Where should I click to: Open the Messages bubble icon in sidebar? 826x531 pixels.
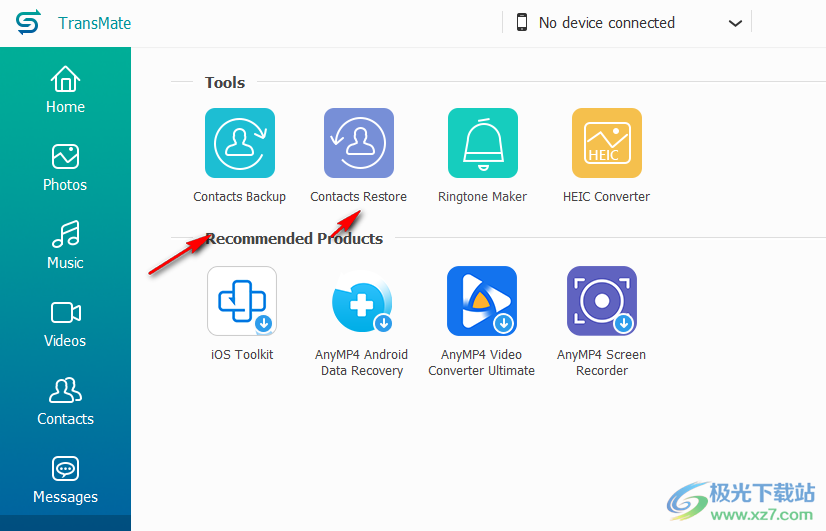click(x=65, y=468)
